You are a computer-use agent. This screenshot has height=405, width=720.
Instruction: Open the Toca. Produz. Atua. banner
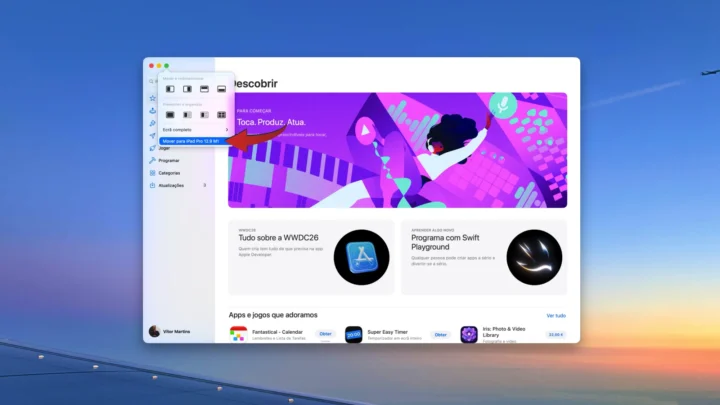click(397, 150)
